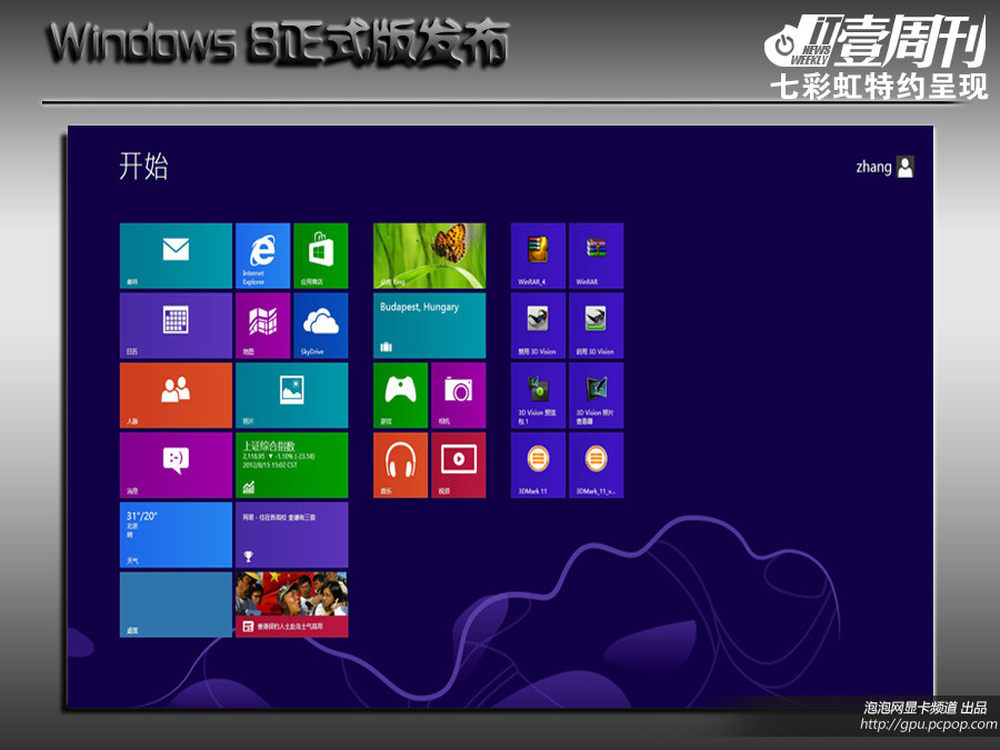Launch the tile labeled just WinRAR

596,256
